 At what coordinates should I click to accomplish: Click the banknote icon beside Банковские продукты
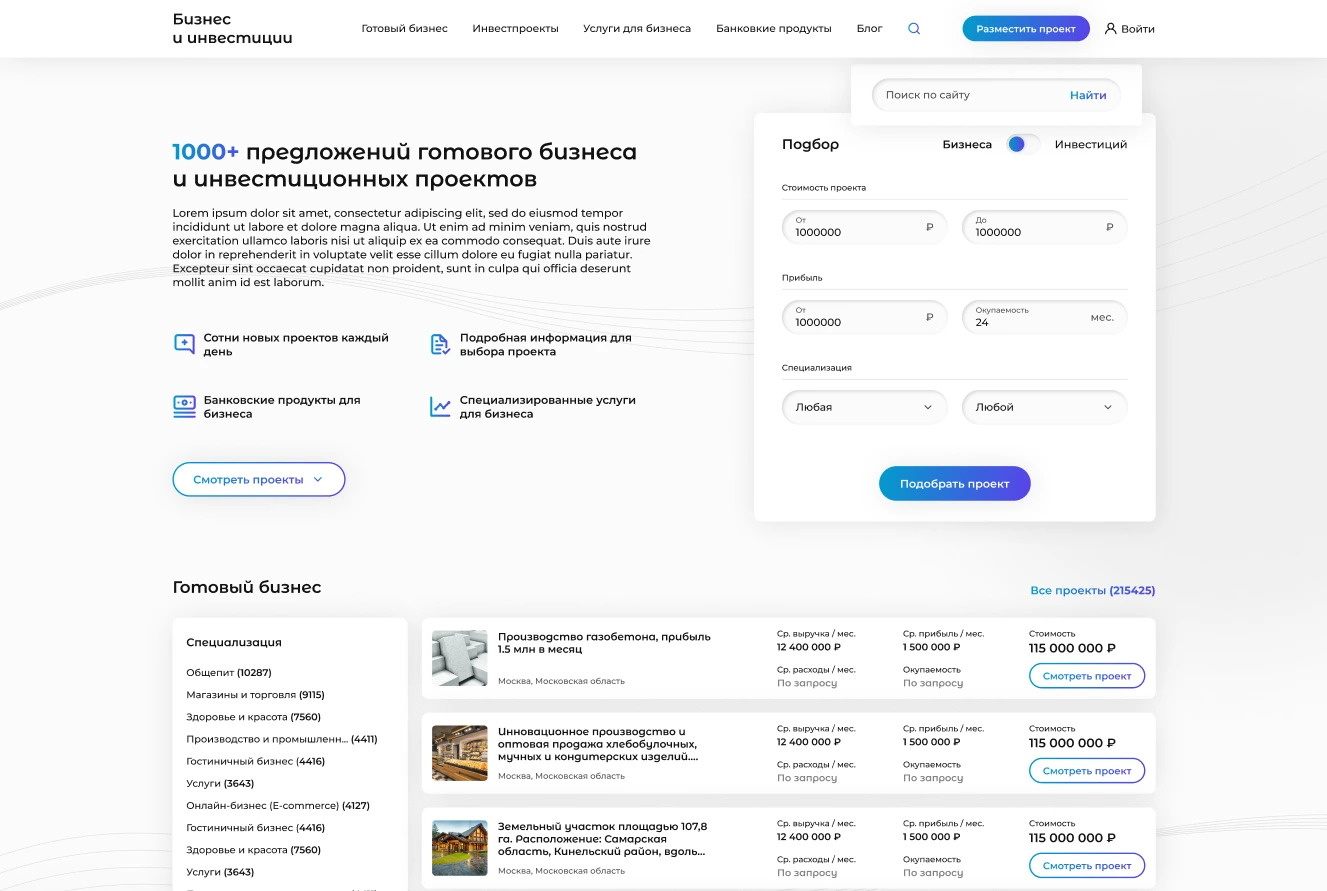pyautogui.click(x=184, y=406)
